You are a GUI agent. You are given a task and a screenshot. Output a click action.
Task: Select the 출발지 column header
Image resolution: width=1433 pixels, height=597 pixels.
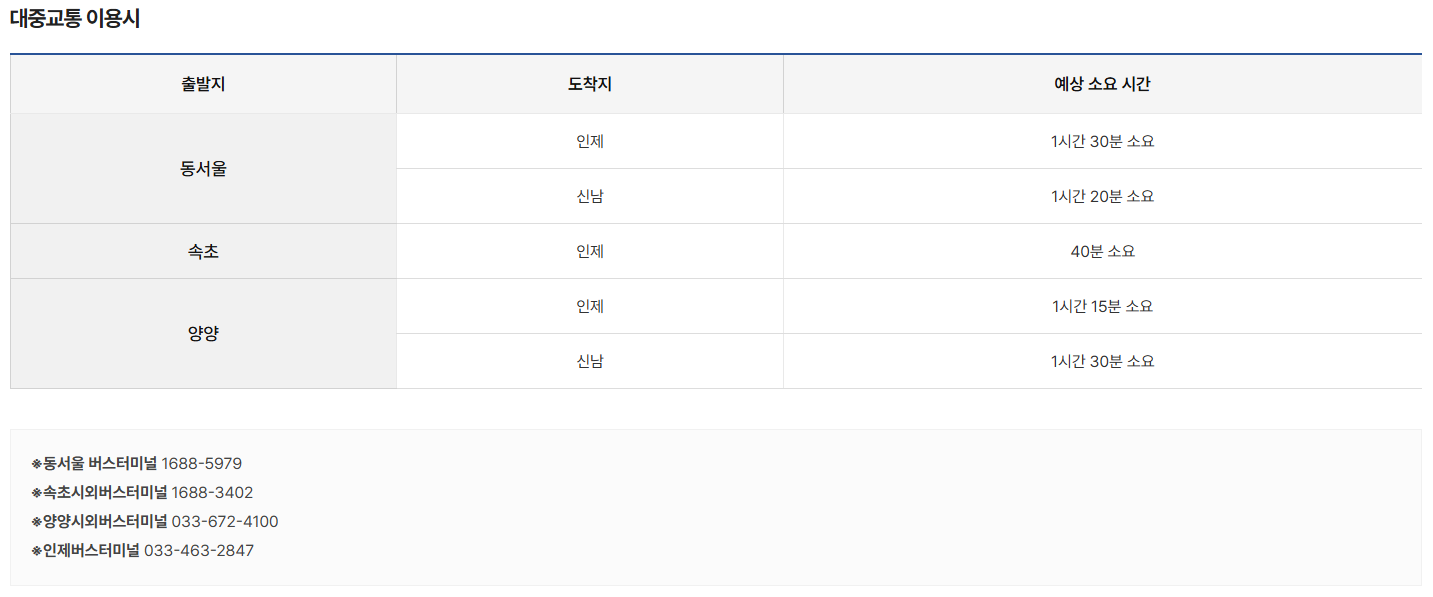(x=203, y=84)
